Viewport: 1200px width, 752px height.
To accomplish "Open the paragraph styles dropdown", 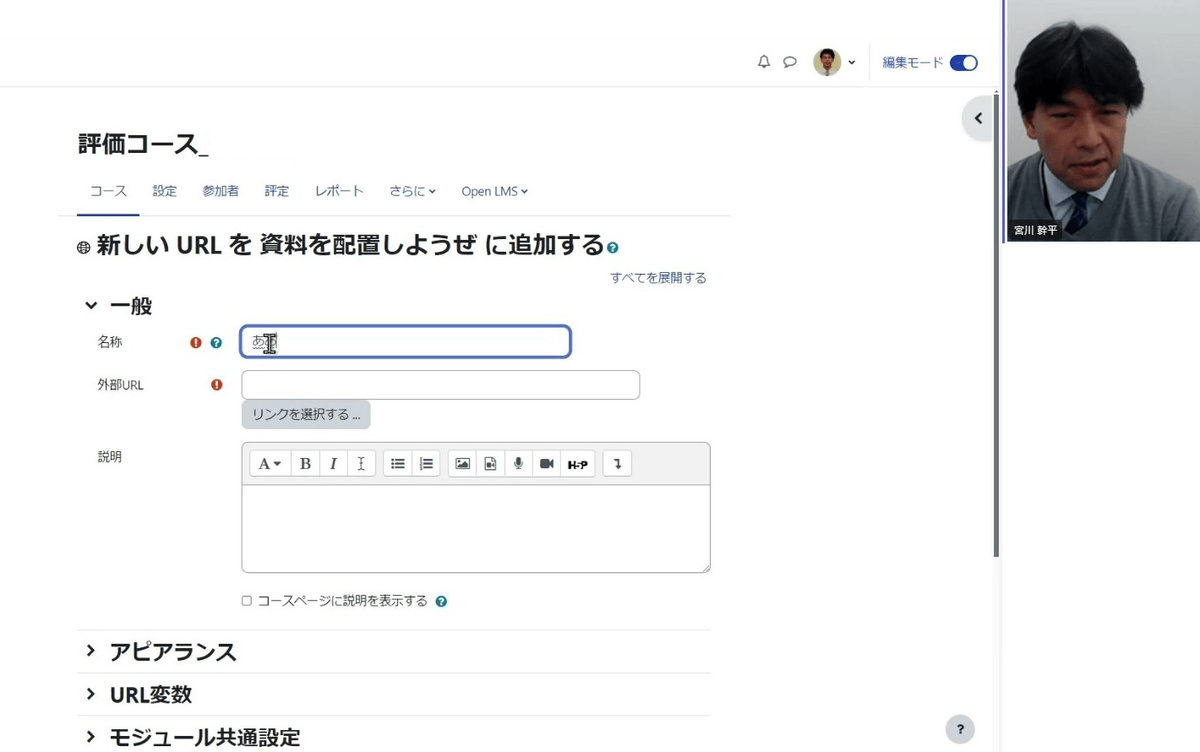I will click(x=270, y=464).
